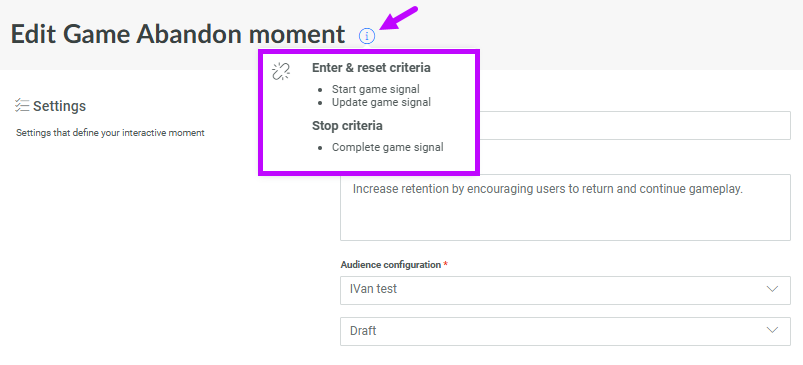Click the Settings section heading

click(x=59, y=106)
